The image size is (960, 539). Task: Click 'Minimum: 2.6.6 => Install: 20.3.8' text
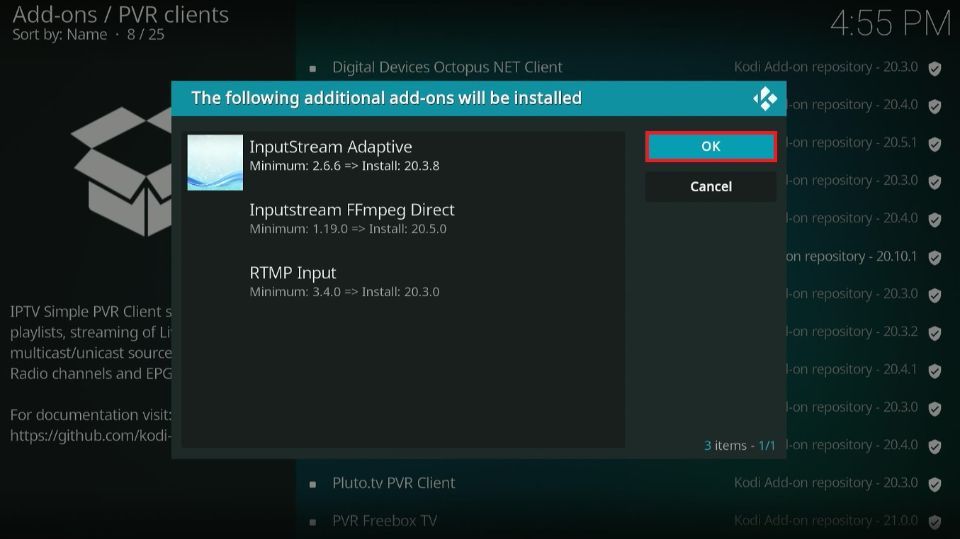pyautogui.click(x=344, y=166)
